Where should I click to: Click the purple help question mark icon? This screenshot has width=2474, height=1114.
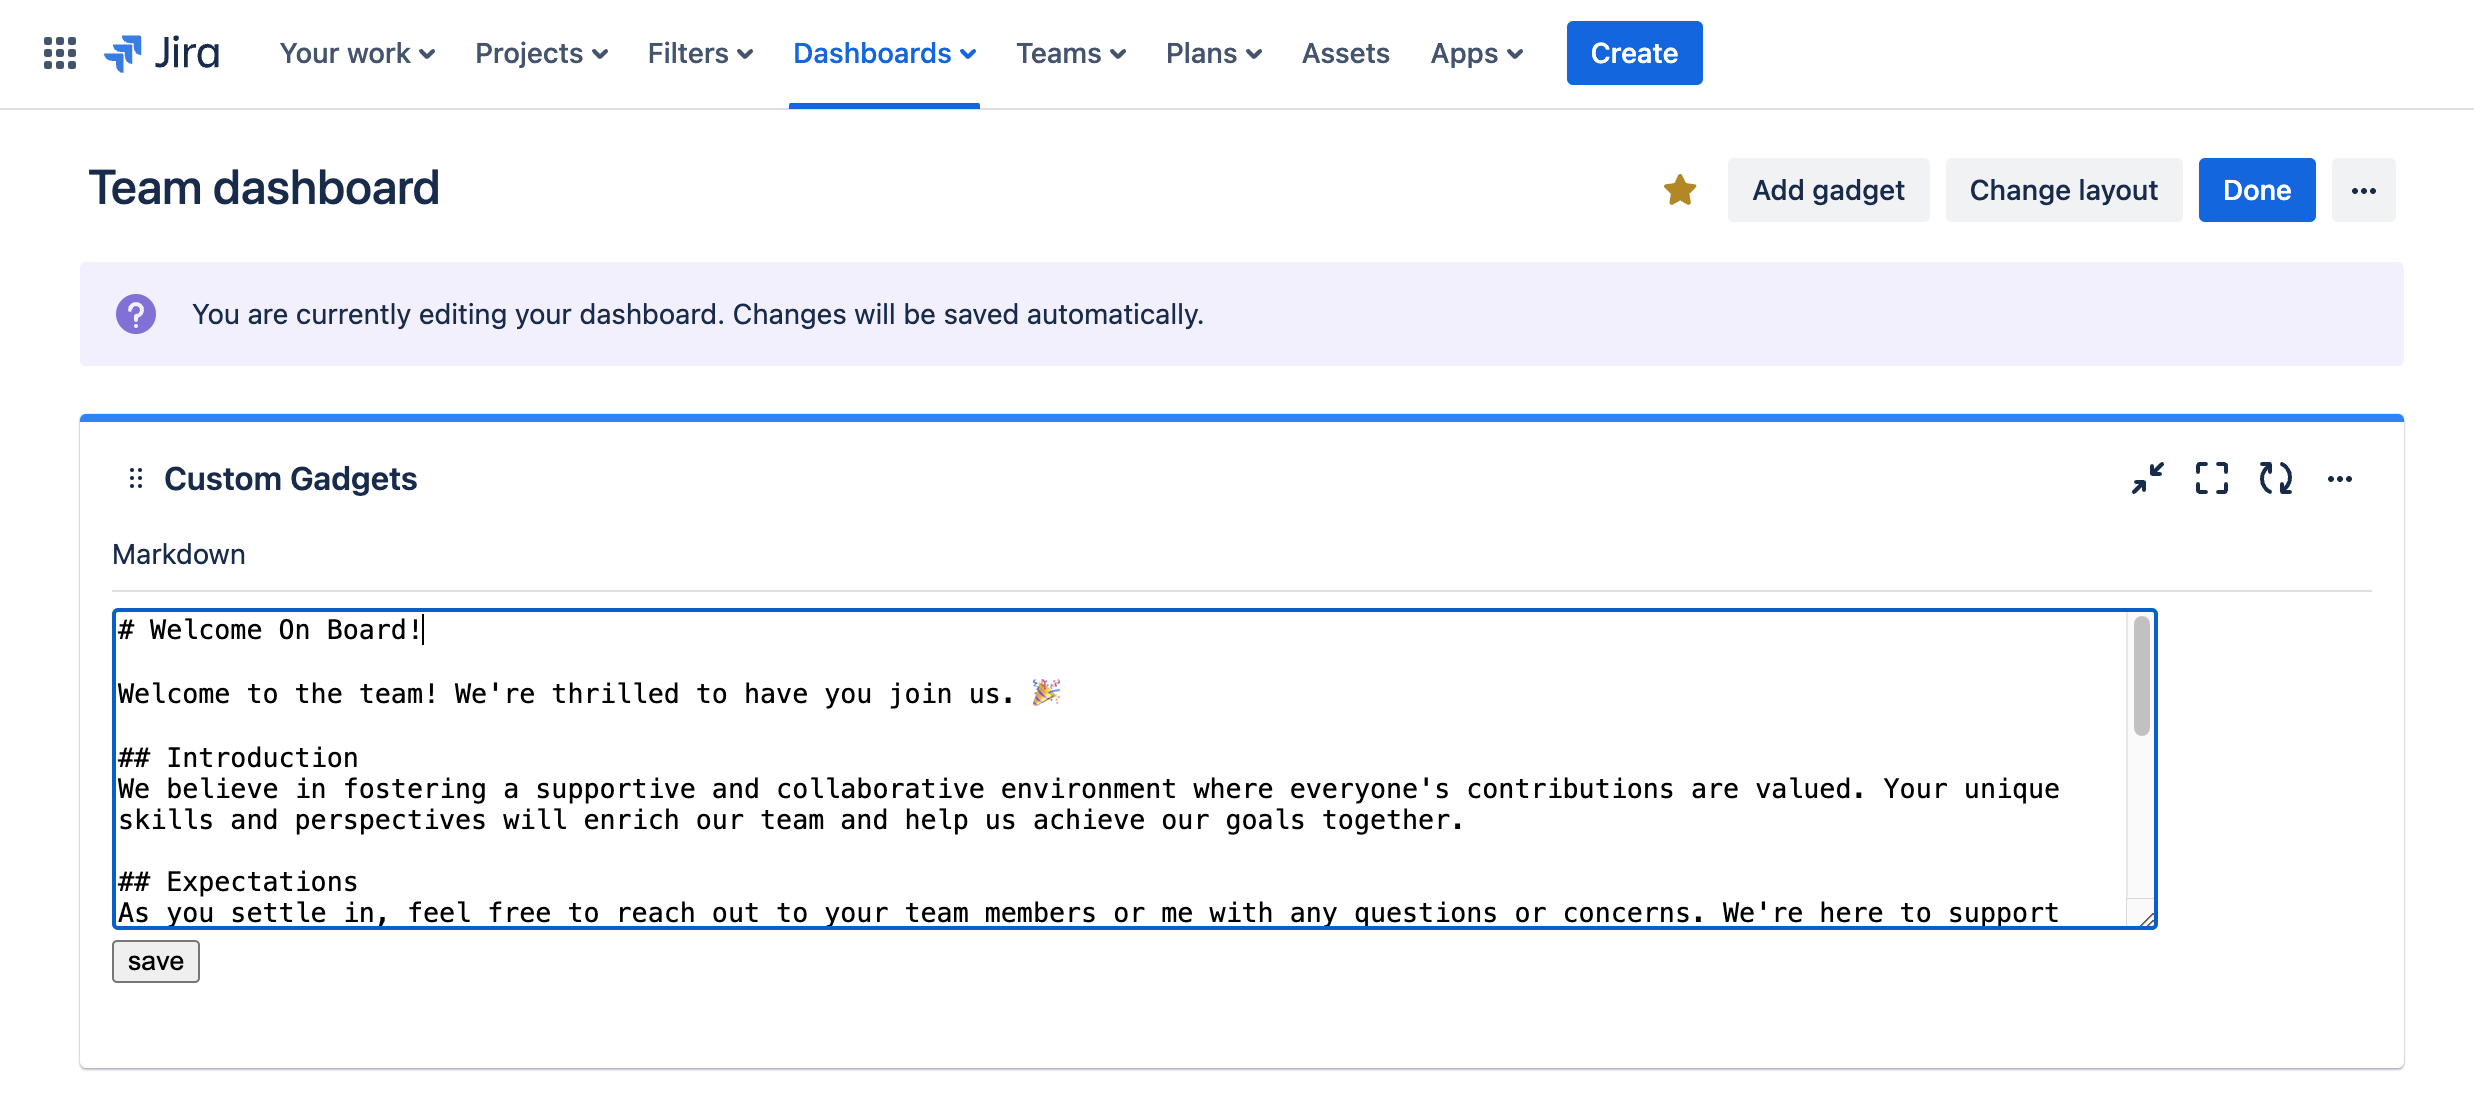136,314
